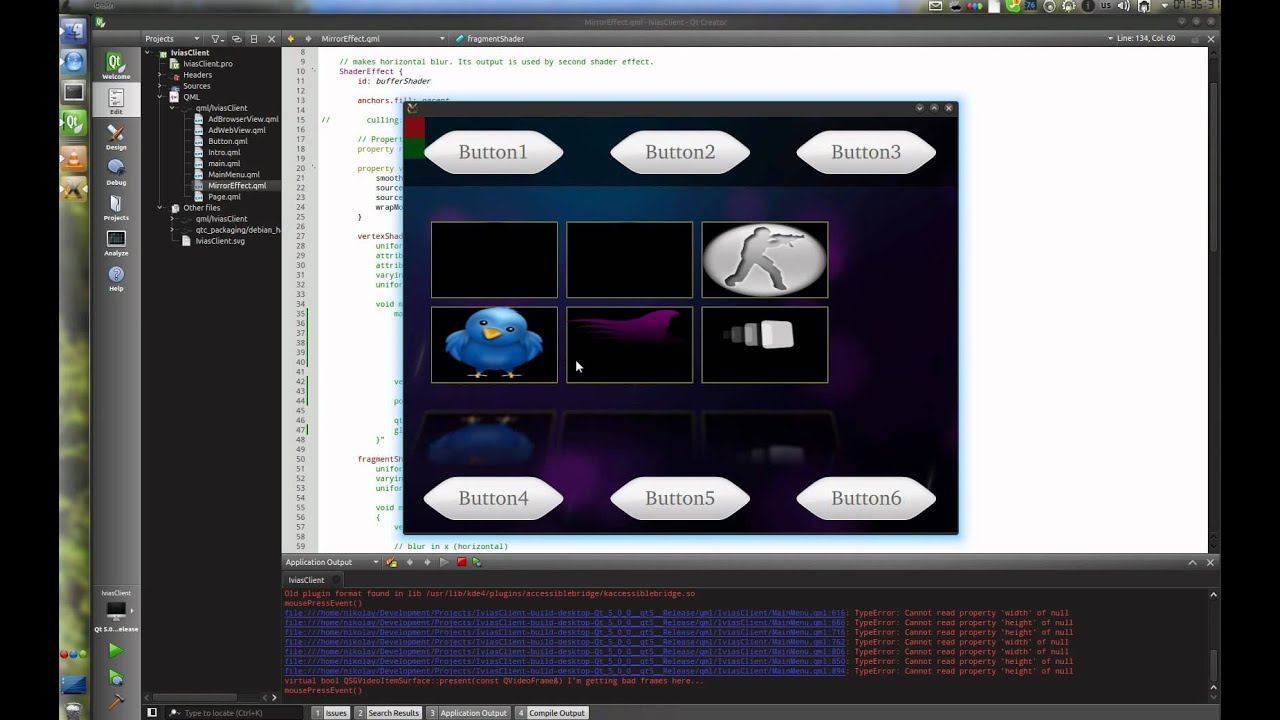
Task: Stop the running application (red square)
Action: click(x=461, y=562)
